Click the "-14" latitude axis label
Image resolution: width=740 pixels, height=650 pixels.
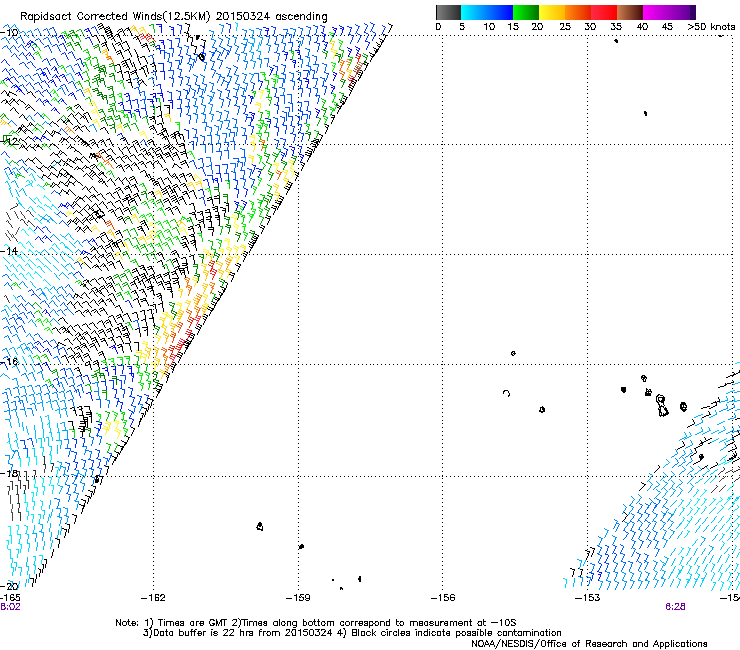9,251
